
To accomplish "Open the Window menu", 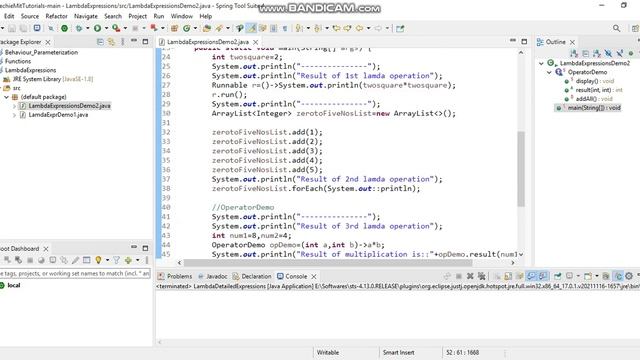I will [x=182, y=16].
